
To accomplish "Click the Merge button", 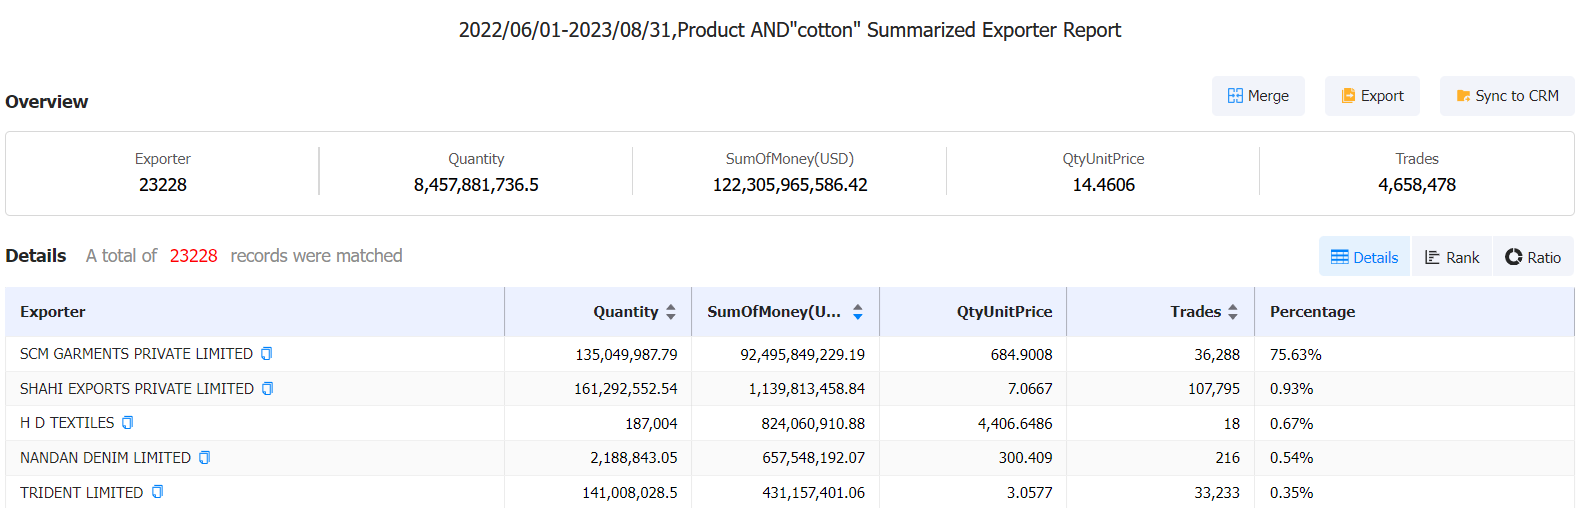I will 1258,96.
